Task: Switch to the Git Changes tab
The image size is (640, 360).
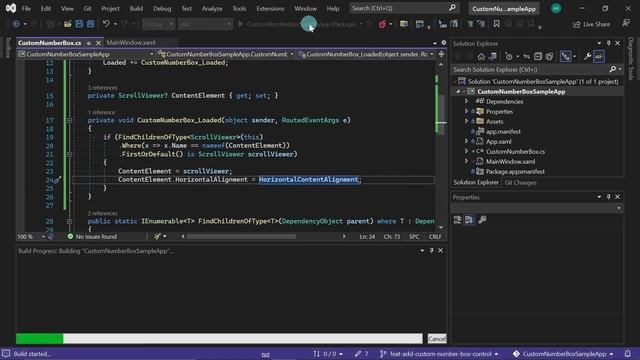Action: pyautogui.click(x=520, y=183)
